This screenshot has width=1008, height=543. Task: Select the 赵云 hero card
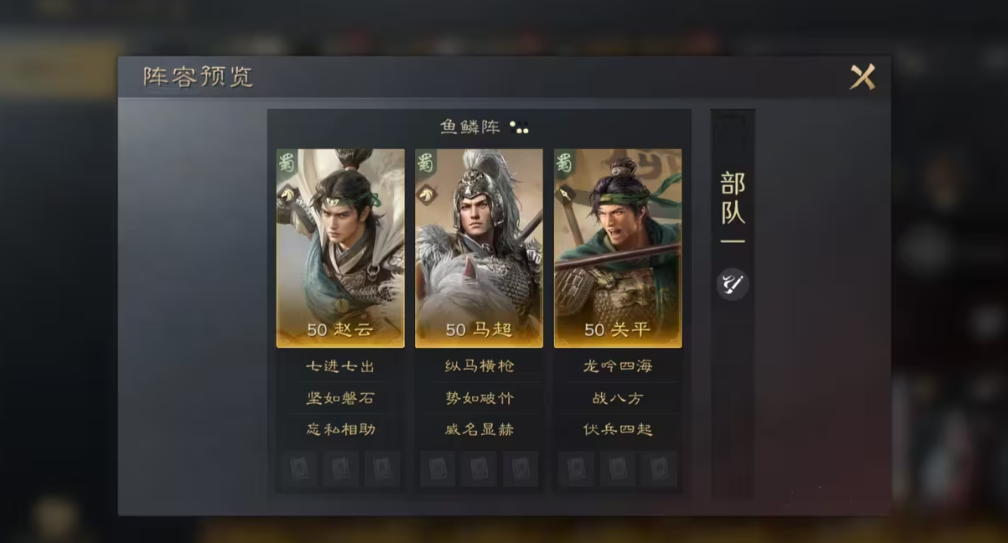click(340, 248)
